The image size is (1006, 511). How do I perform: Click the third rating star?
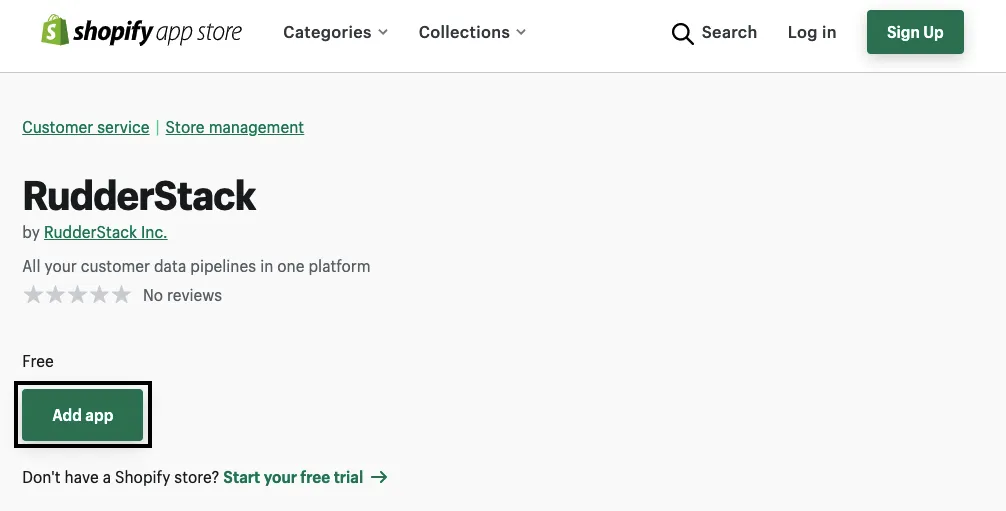(x=77, y=295)
